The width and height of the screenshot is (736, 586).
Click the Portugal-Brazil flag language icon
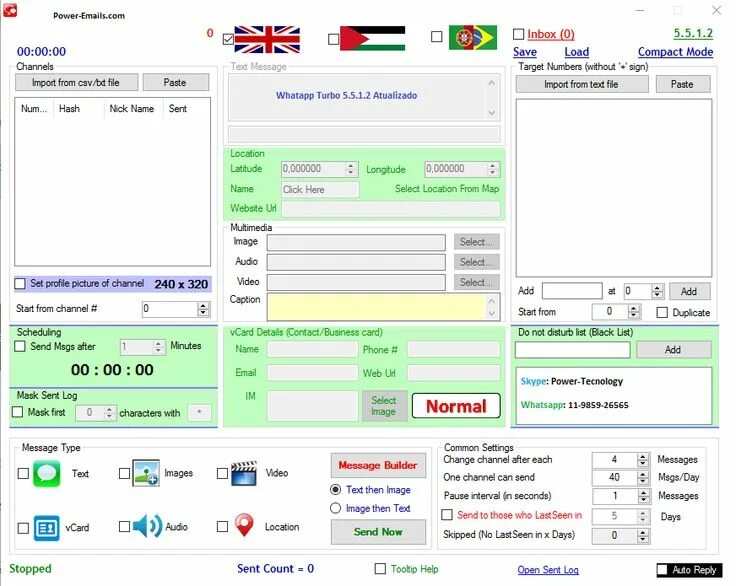click(473, 37)
